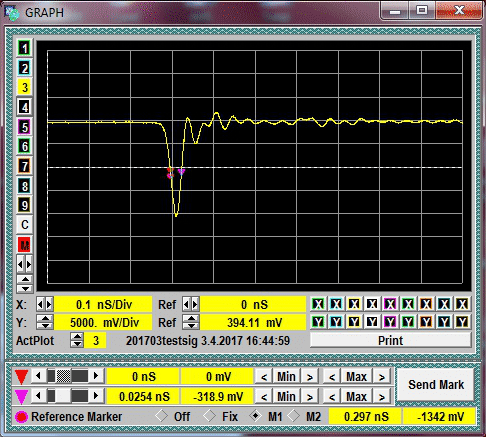Toggle the magenta Y button for plot 5
This screenshot has height=437, width=486.
coord(390,322)
